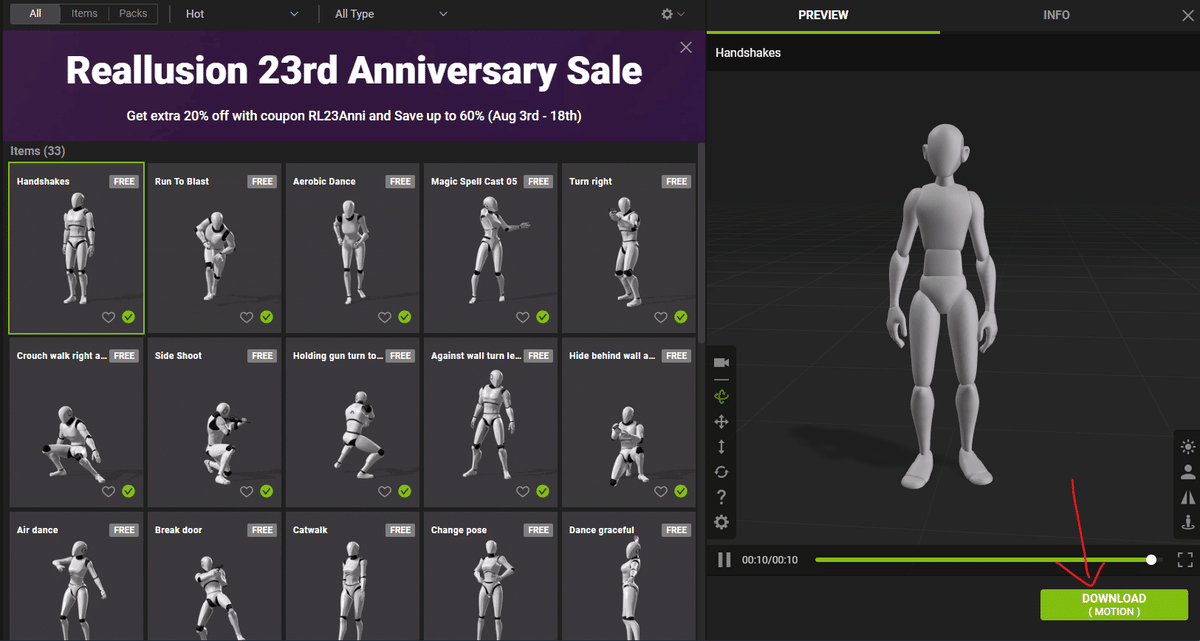Click the camera icon in preview toolbar
This screenshot has height=641, width=1200.
click(x=721, y=362)
